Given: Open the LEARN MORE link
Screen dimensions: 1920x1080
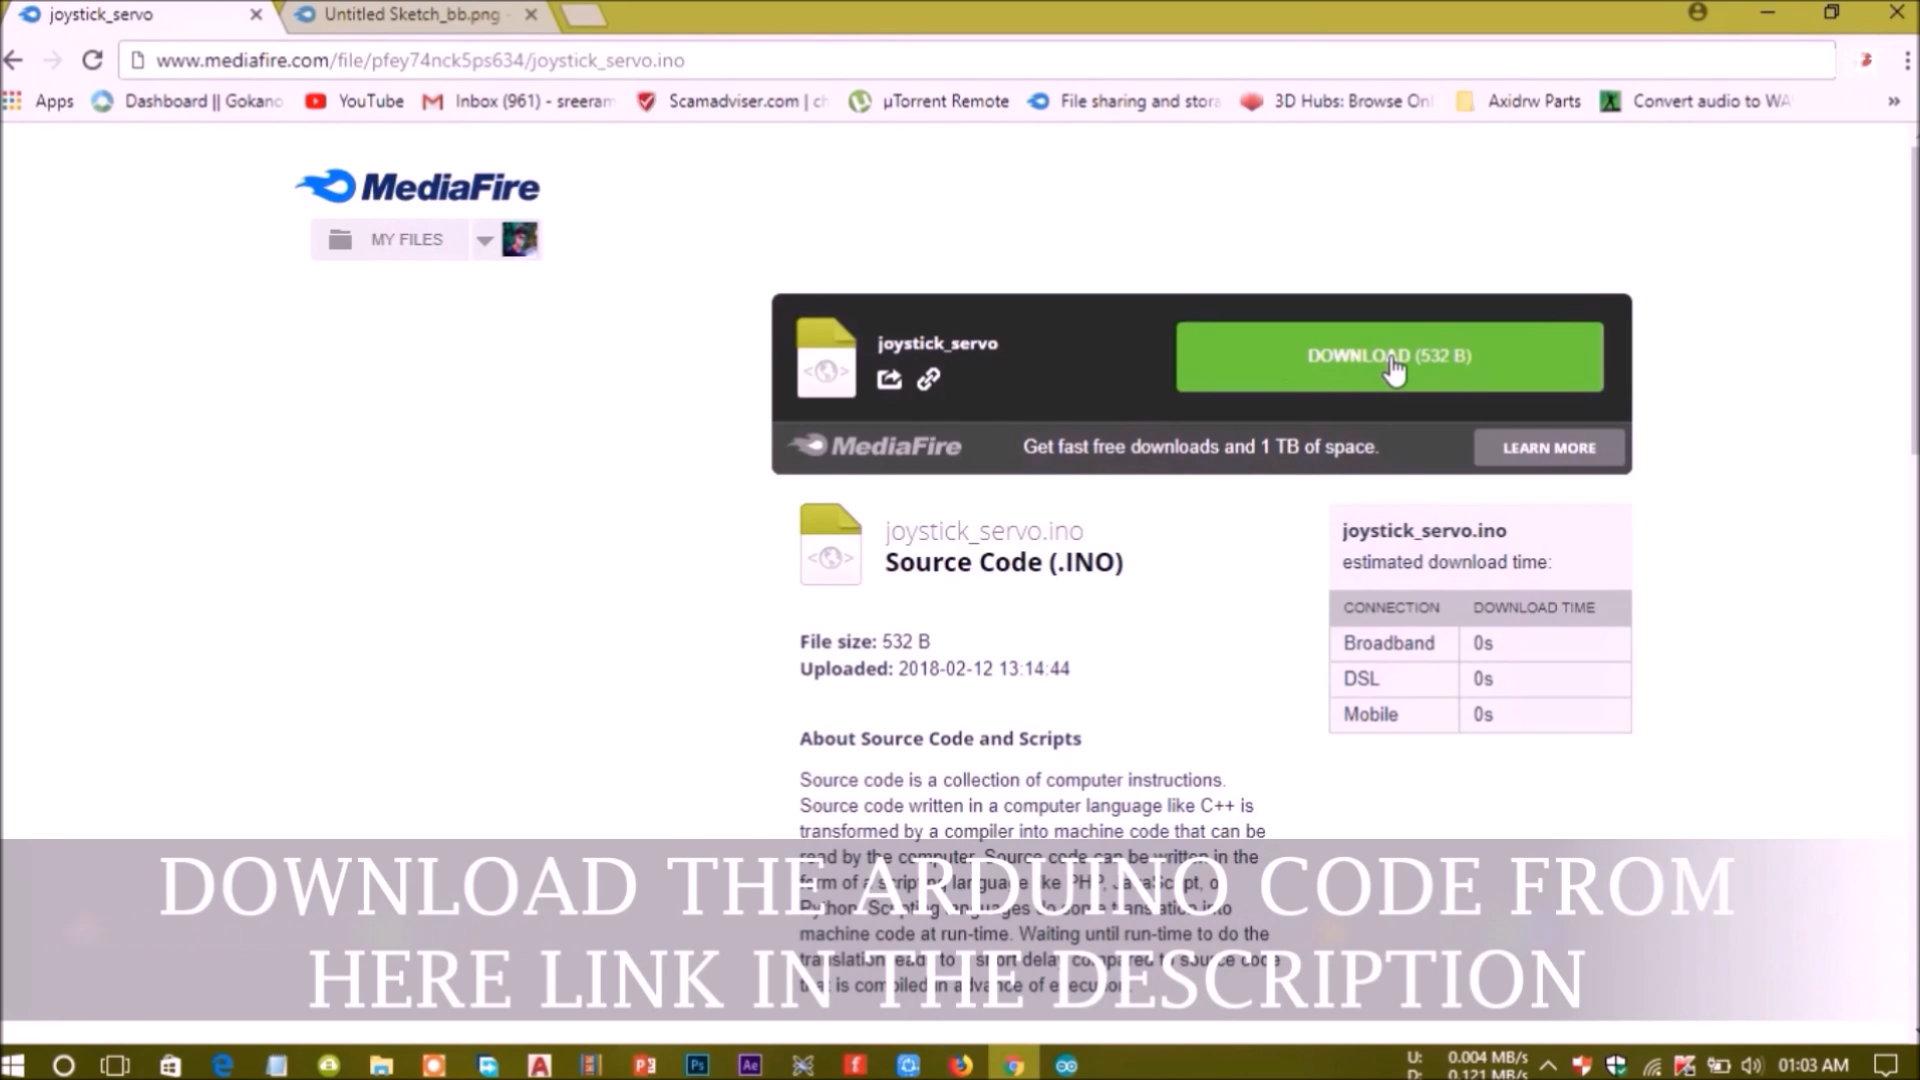Looking at the screenshot, I should [x=1547, y=447].
